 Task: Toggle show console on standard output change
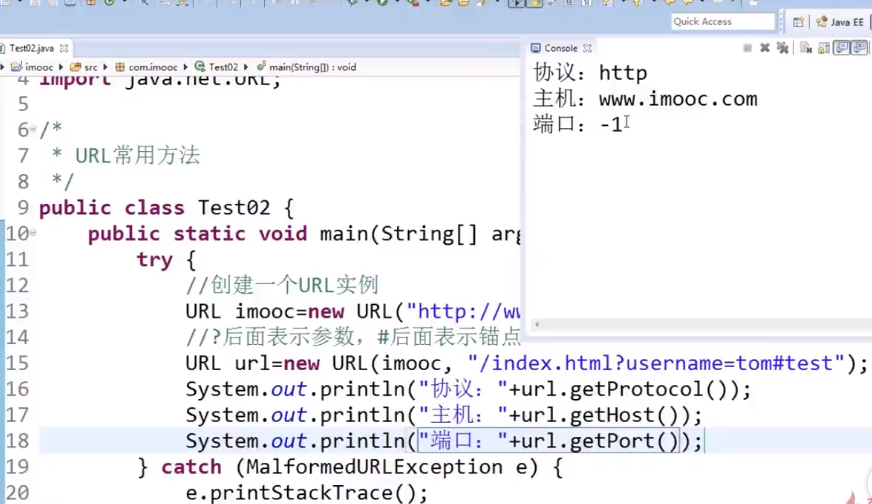pyautogui.click(x=842, y=48)
